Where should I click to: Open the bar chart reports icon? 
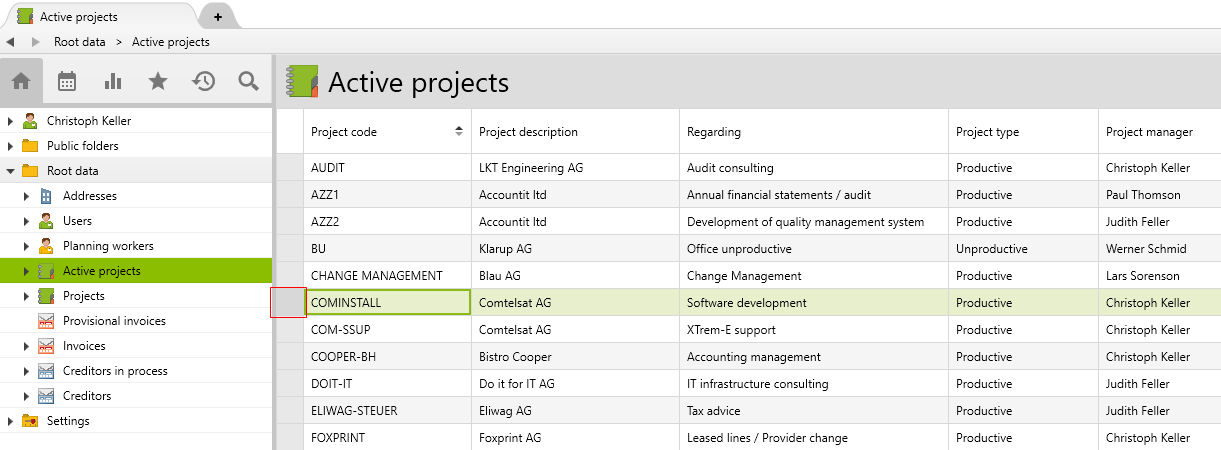click(x=113, y=81)
